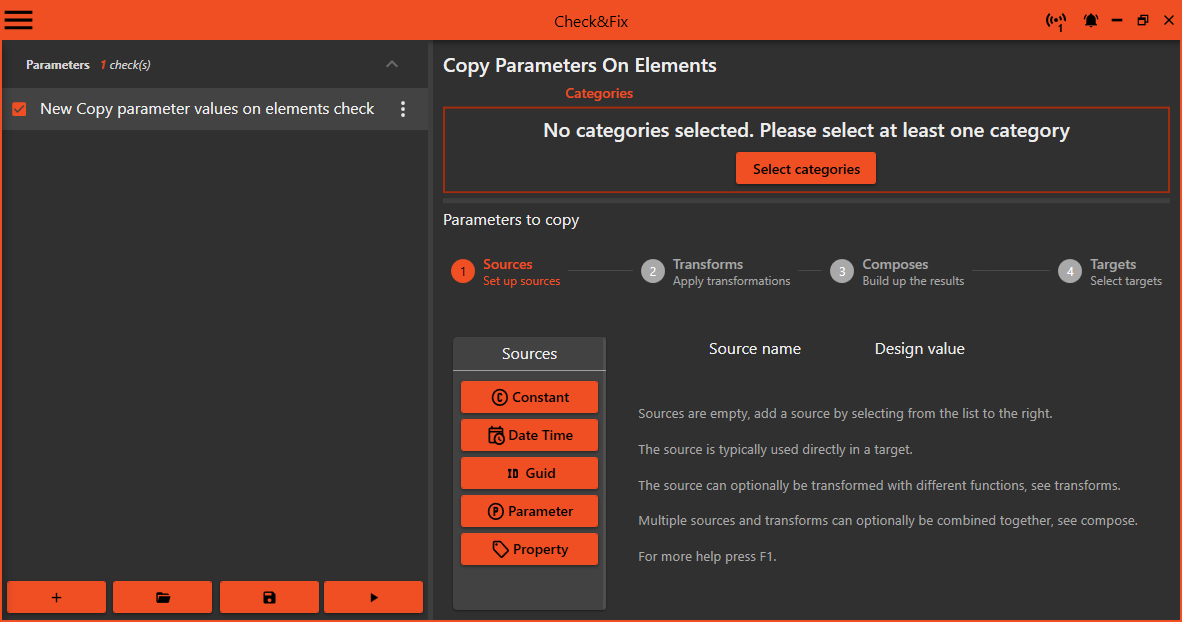Screen dimensions: 1182x622
Task: Save the current check
Action: [x=269, y=597]
